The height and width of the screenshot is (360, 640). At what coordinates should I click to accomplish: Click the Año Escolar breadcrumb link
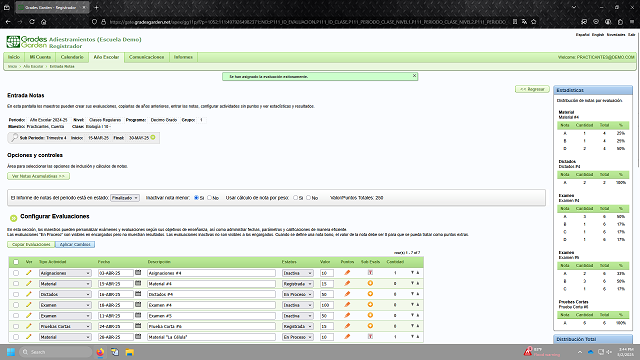click(x=33, y=66)
